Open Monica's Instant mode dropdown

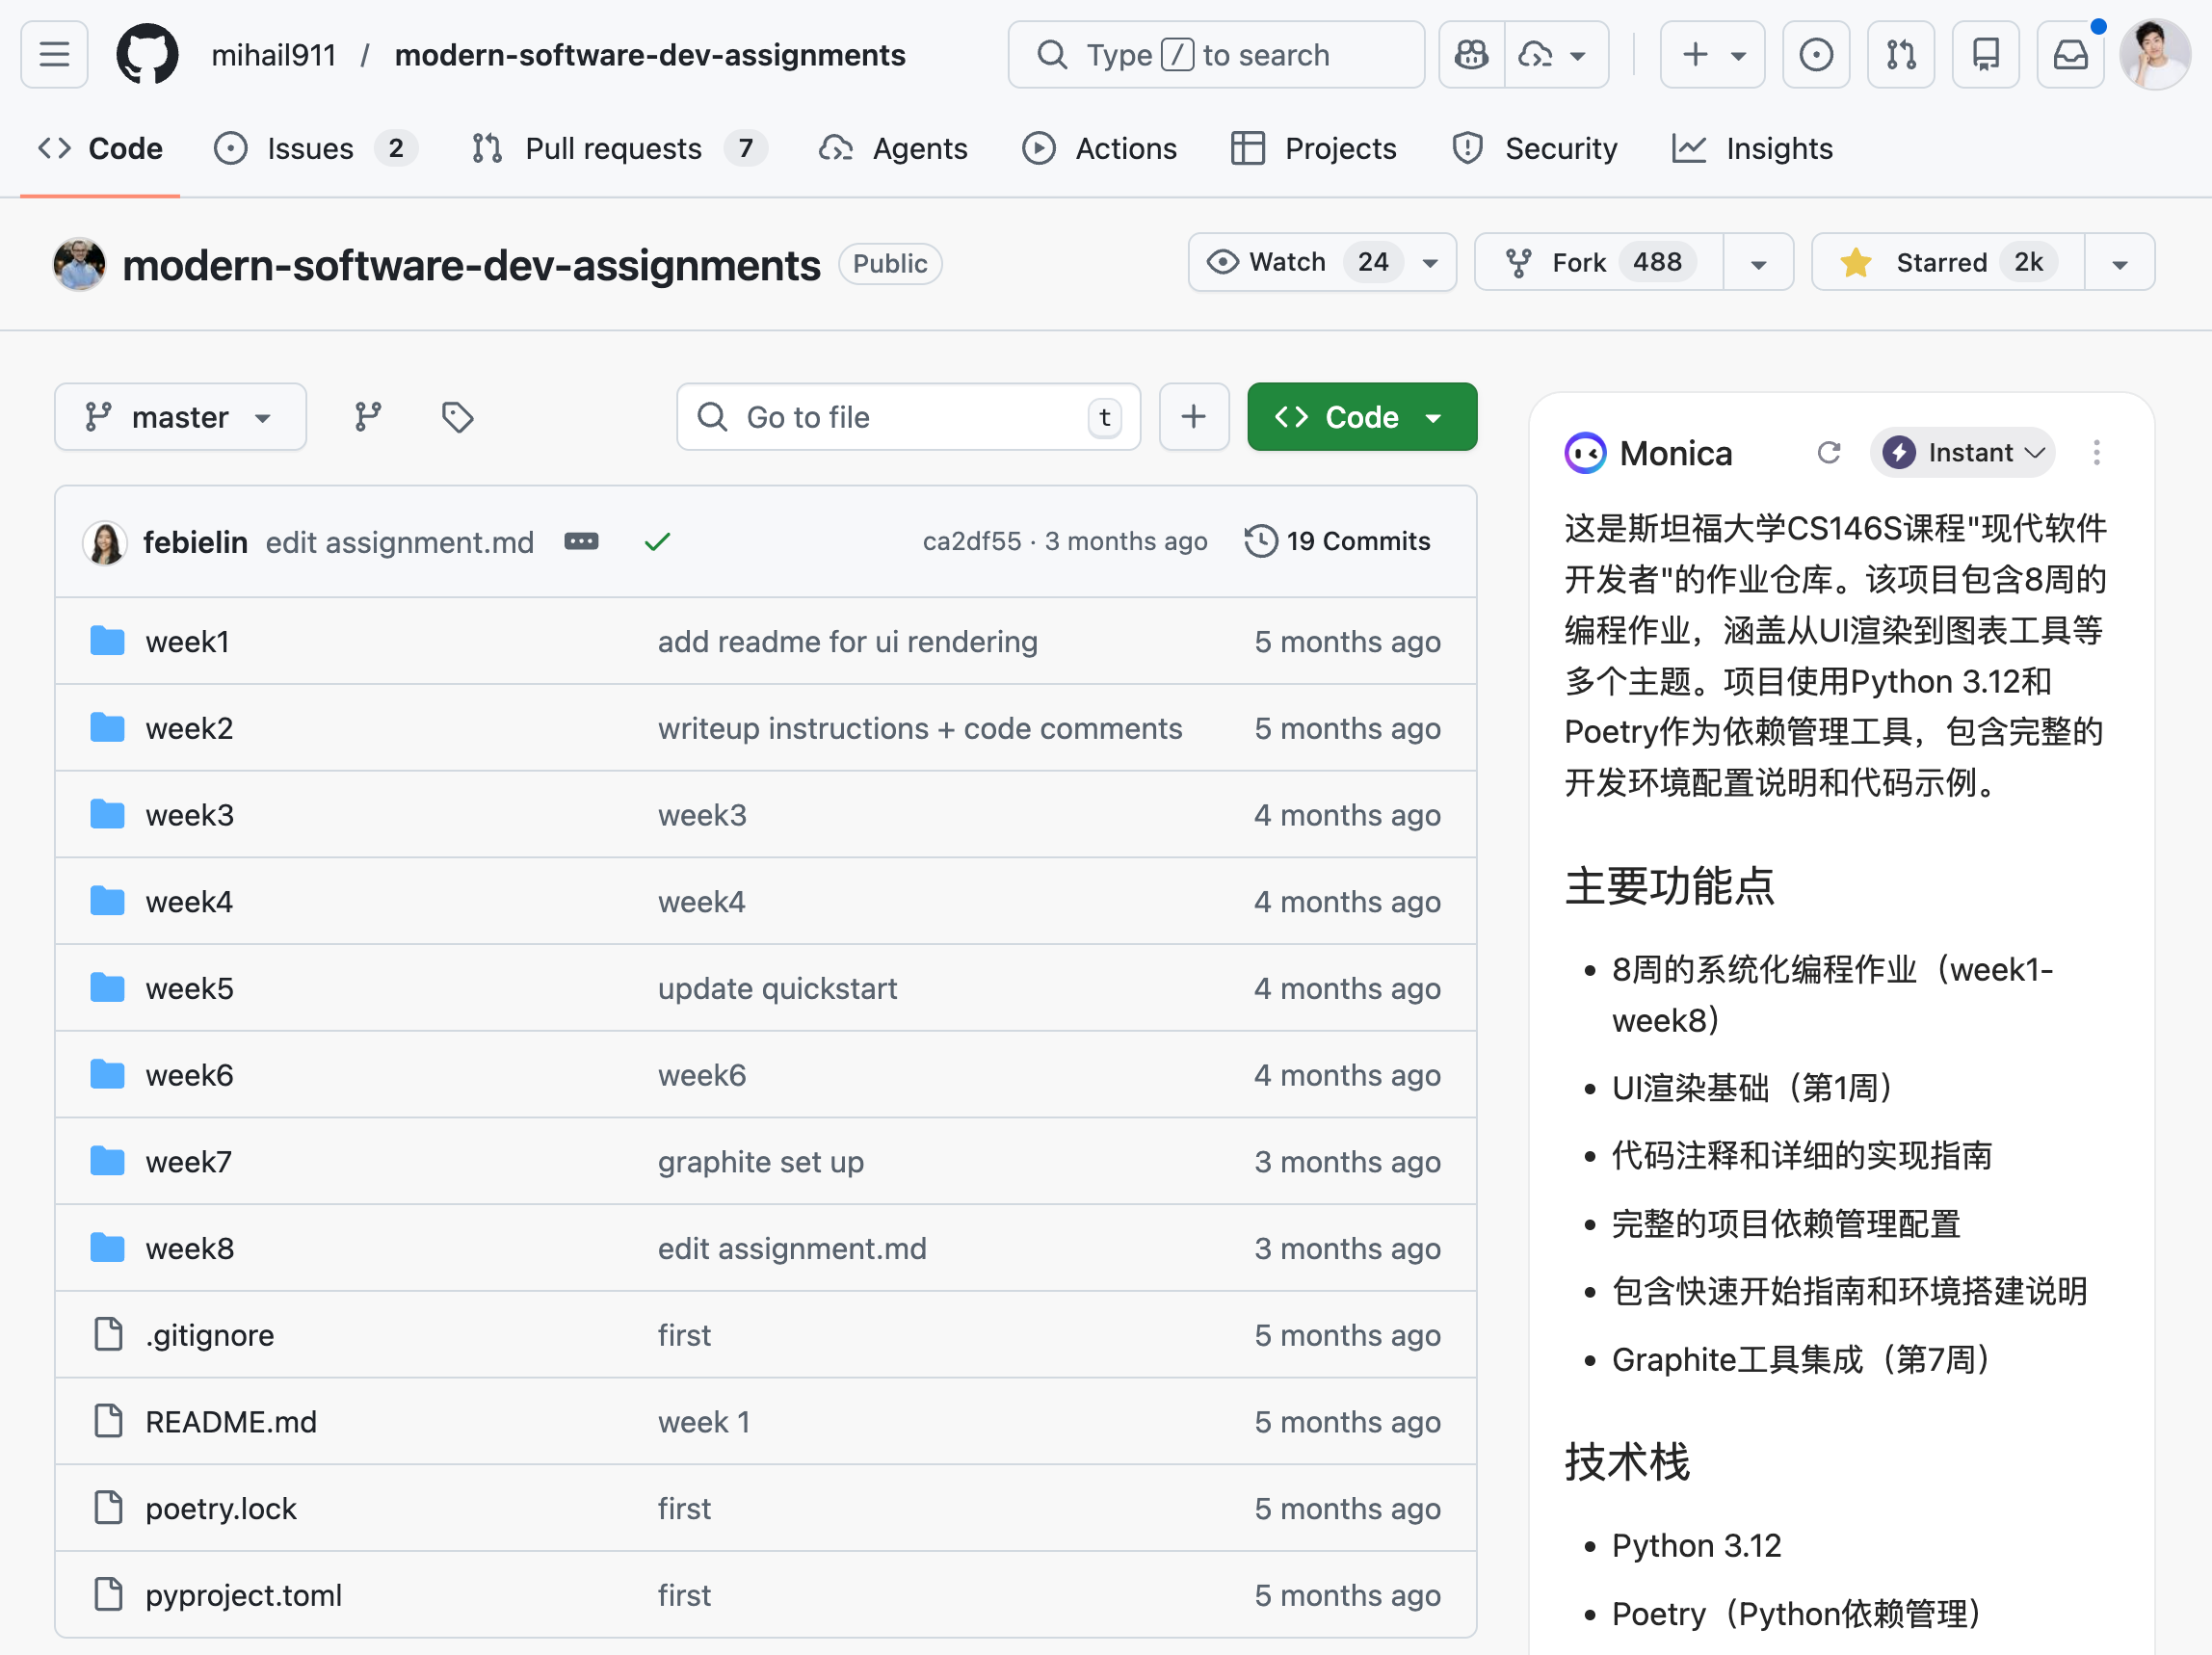[x=1962, y=453]
